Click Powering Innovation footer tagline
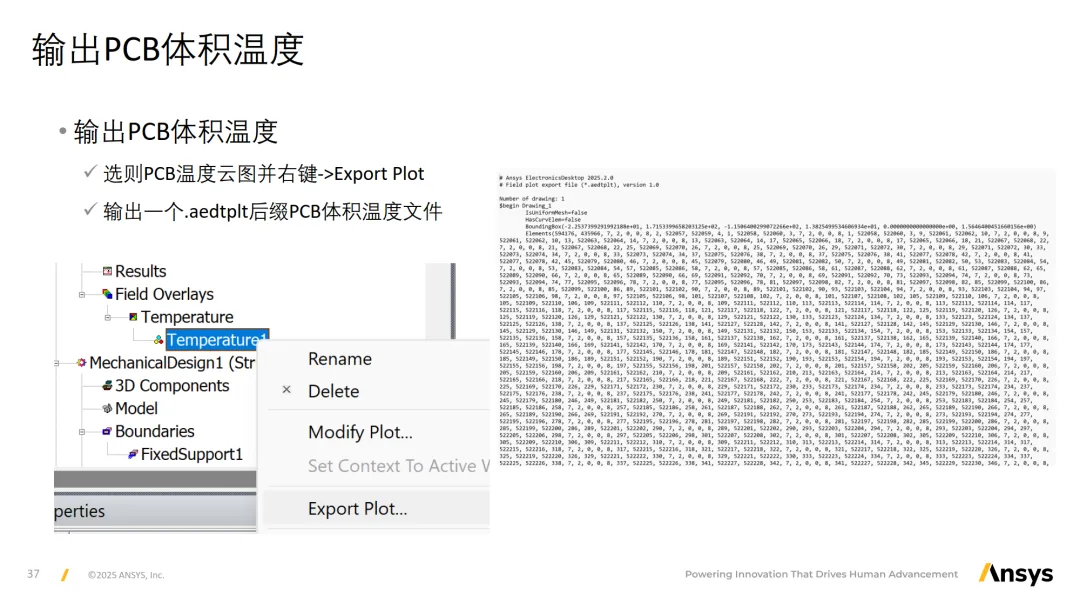1080x608 pixels. click(821, 574)
